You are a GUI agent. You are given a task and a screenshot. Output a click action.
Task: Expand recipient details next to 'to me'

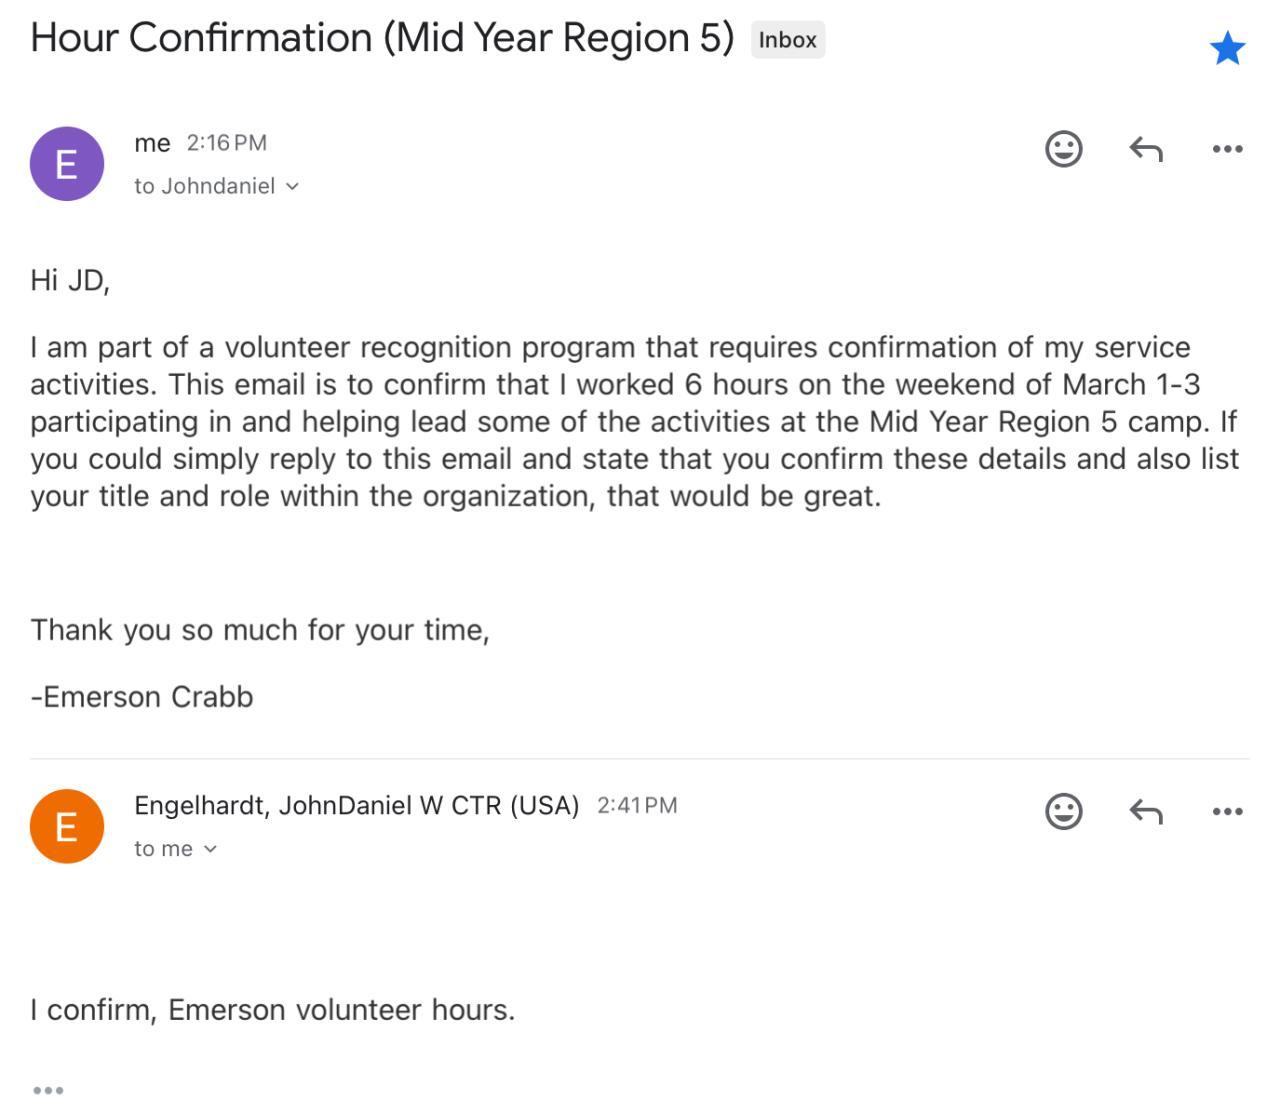point(210,849)
